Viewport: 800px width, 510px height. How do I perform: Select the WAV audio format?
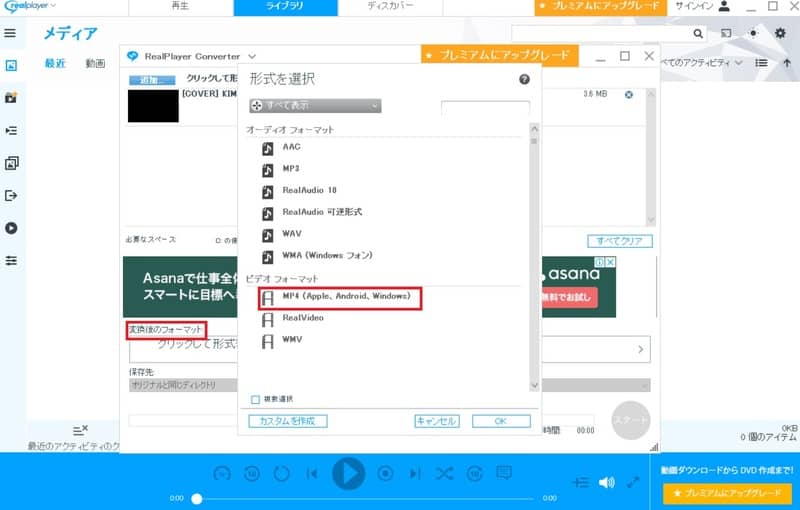click(x=292, y=234)
